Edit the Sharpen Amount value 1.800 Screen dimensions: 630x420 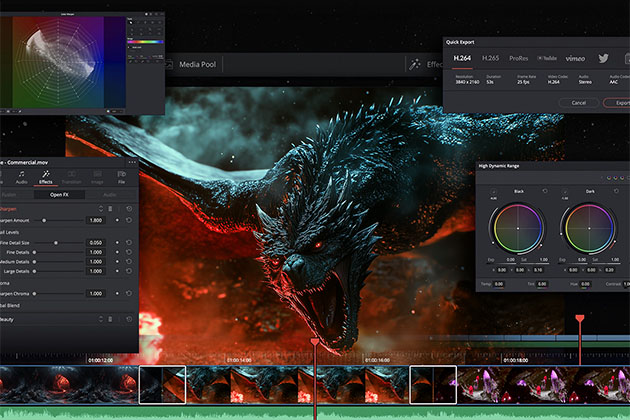[x=96, y=220]
